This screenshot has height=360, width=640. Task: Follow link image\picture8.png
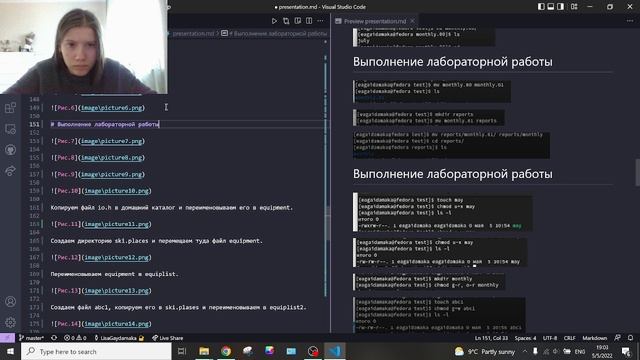[x=111, y=158]
